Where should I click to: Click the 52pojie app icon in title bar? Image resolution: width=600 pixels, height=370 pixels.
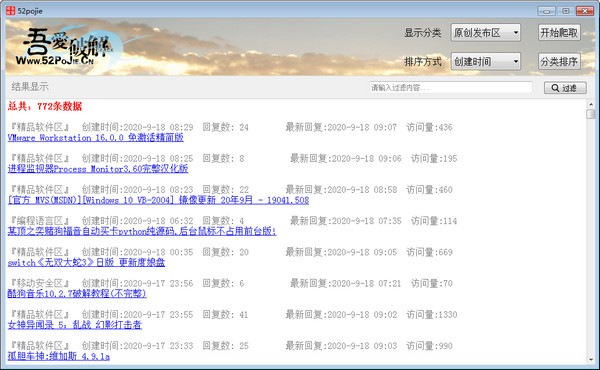click(10, 11)
